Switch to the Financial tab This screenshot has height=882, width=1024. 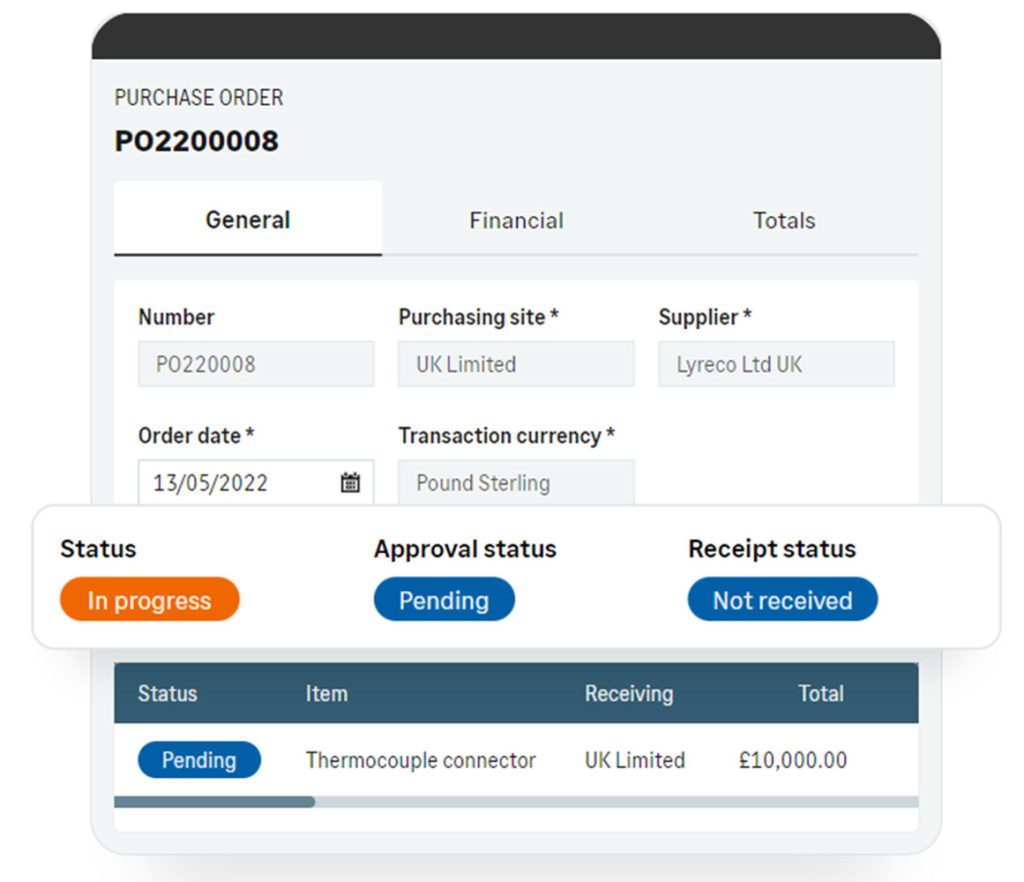click(516, 220)
